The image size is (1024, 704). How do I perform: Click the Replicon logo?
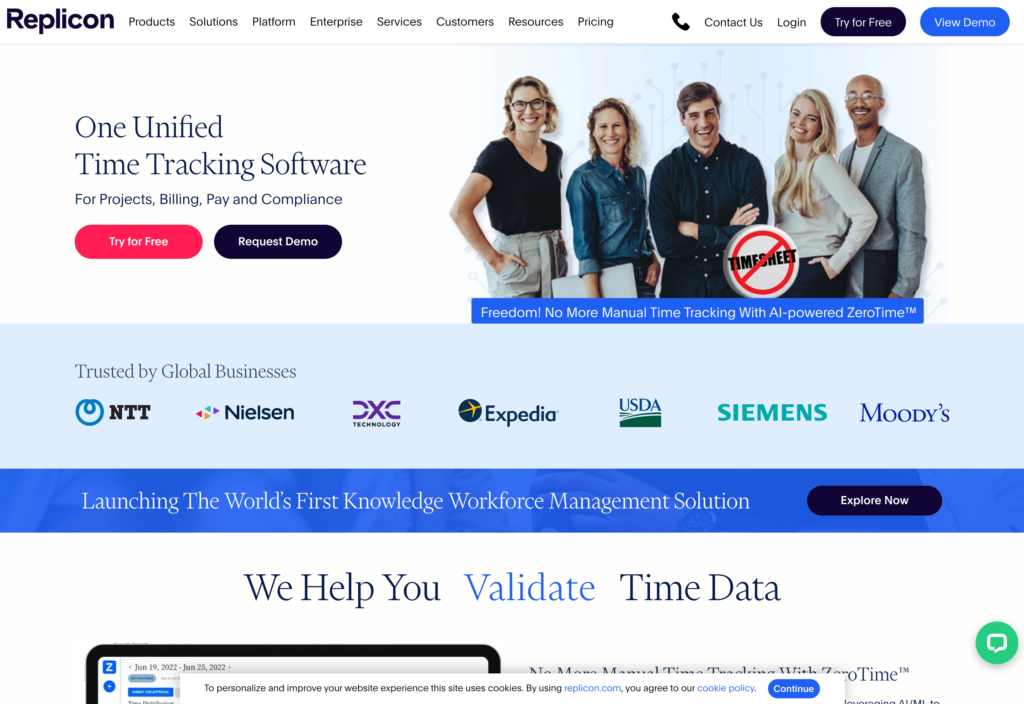click(x=60, y=20)
